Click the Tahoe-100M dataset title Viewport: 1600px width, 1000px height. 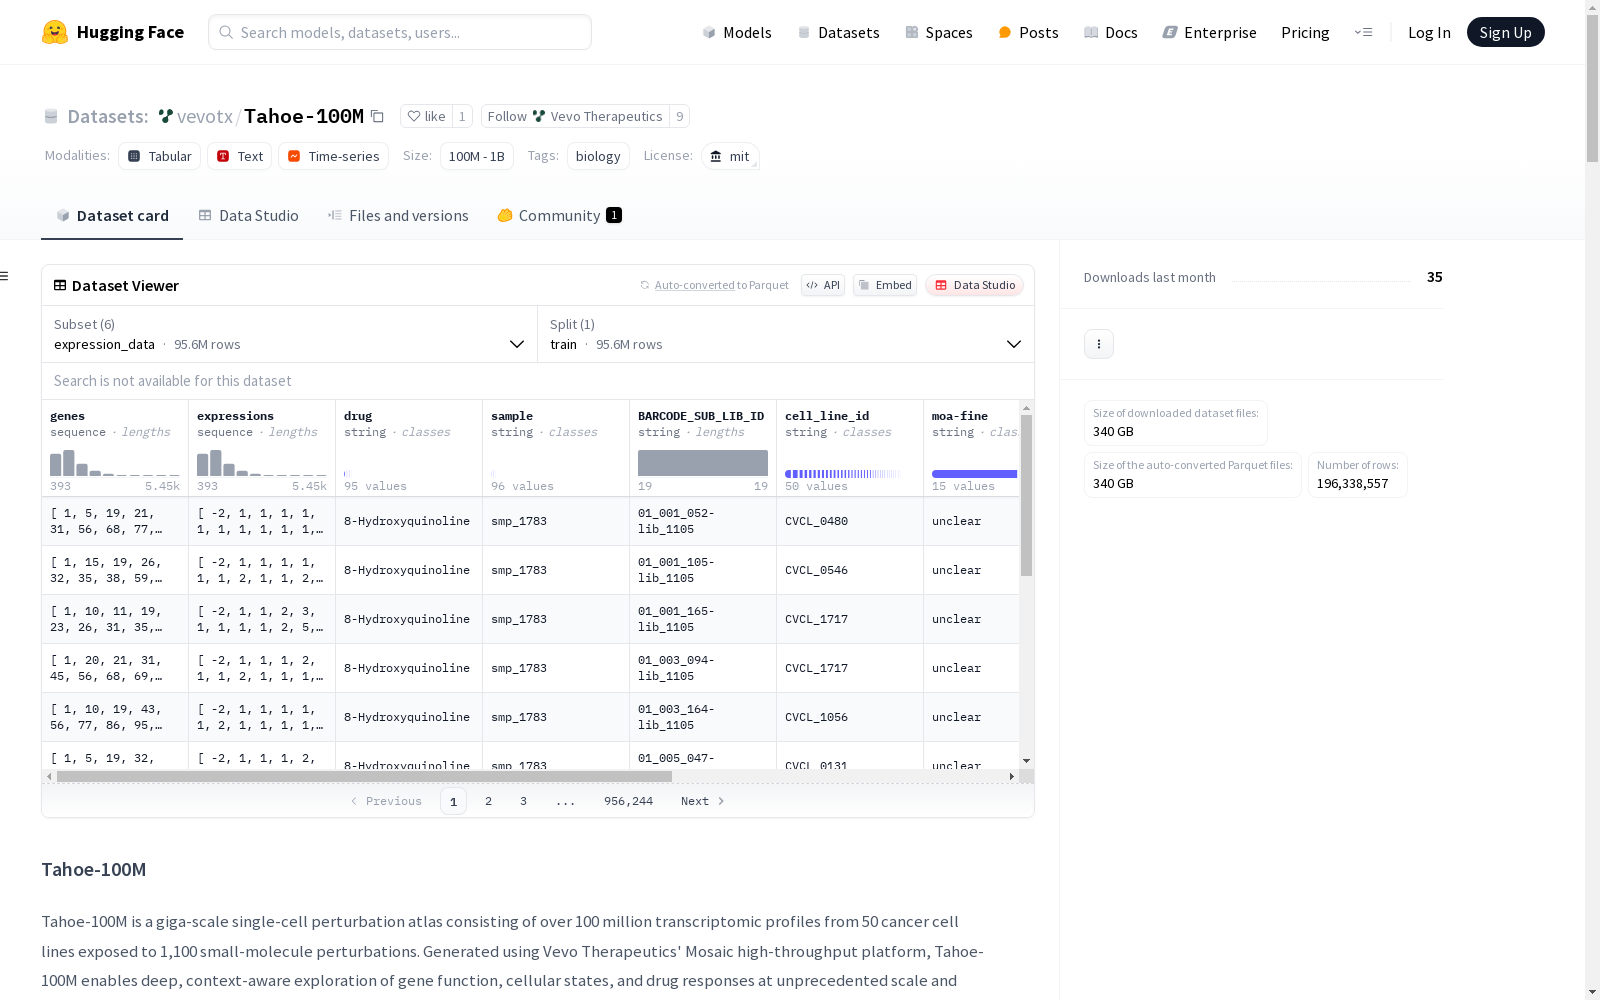pos(304,116)
